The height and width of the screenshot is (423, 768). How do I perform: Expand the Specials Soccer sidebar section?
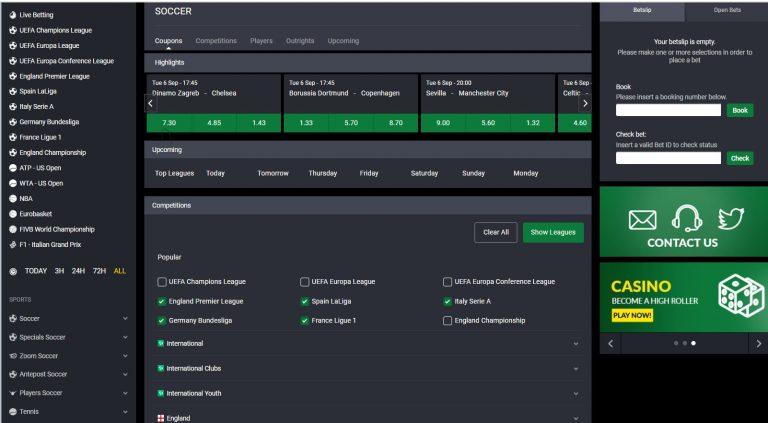68,337
